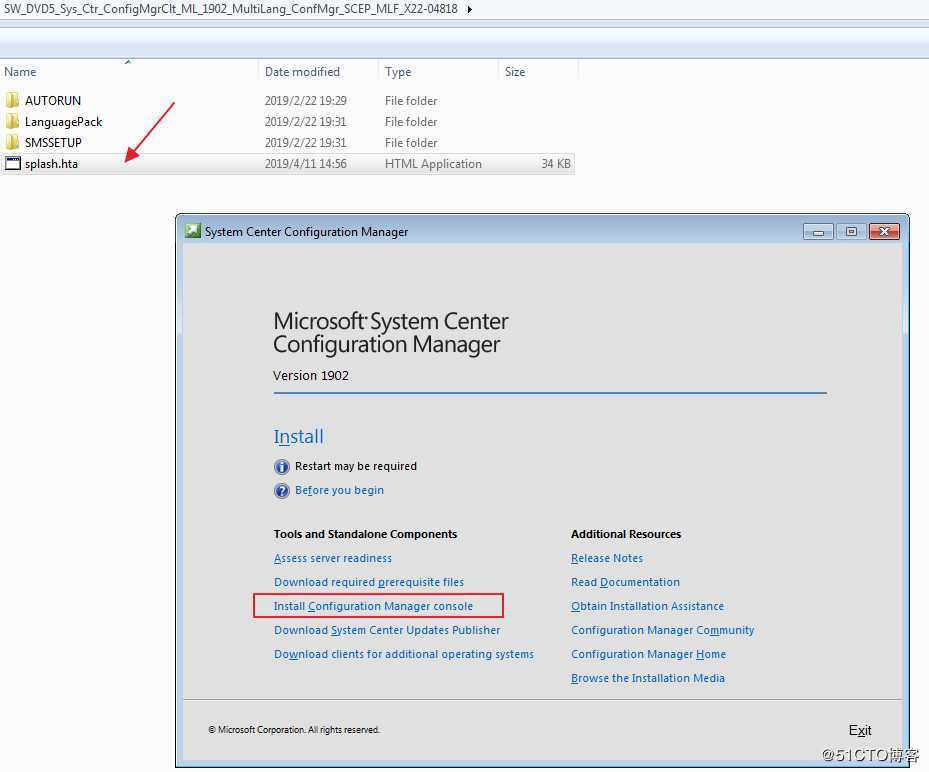Launch Install Configuration Manager console
929x772 pixels.
click(x=373, y=606)
